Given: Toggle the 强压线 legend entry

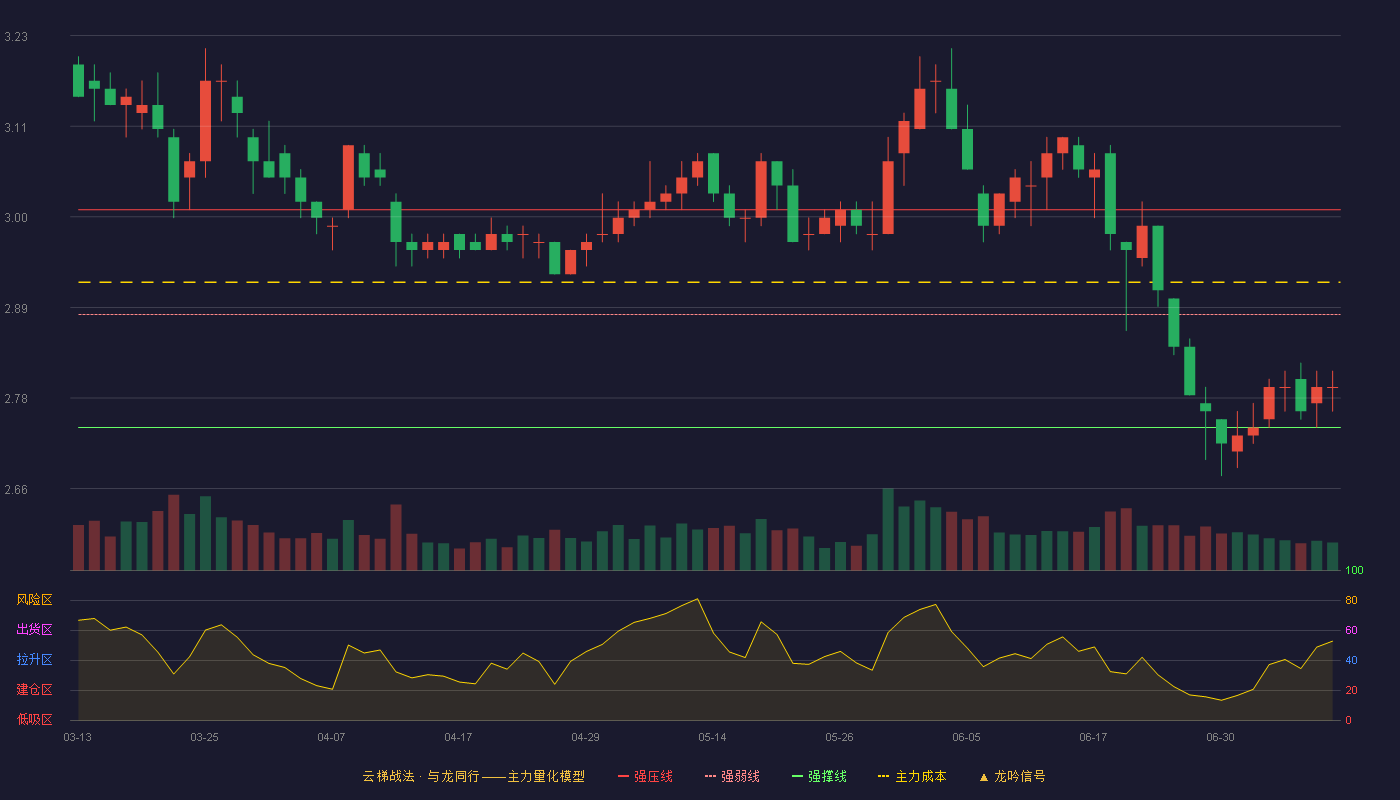Looking at the screenshot, I should pos(645,776).
